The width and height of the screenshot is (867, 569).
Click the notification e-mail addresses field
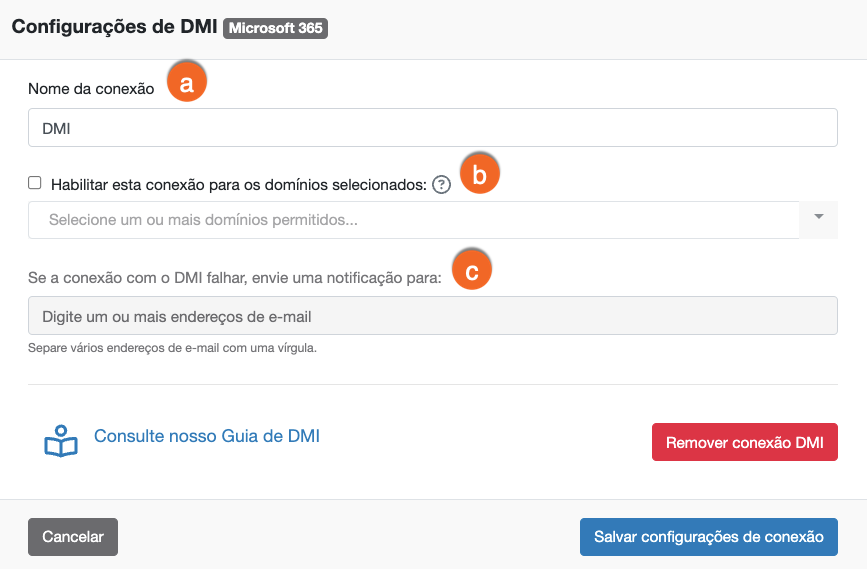point(433,316)
